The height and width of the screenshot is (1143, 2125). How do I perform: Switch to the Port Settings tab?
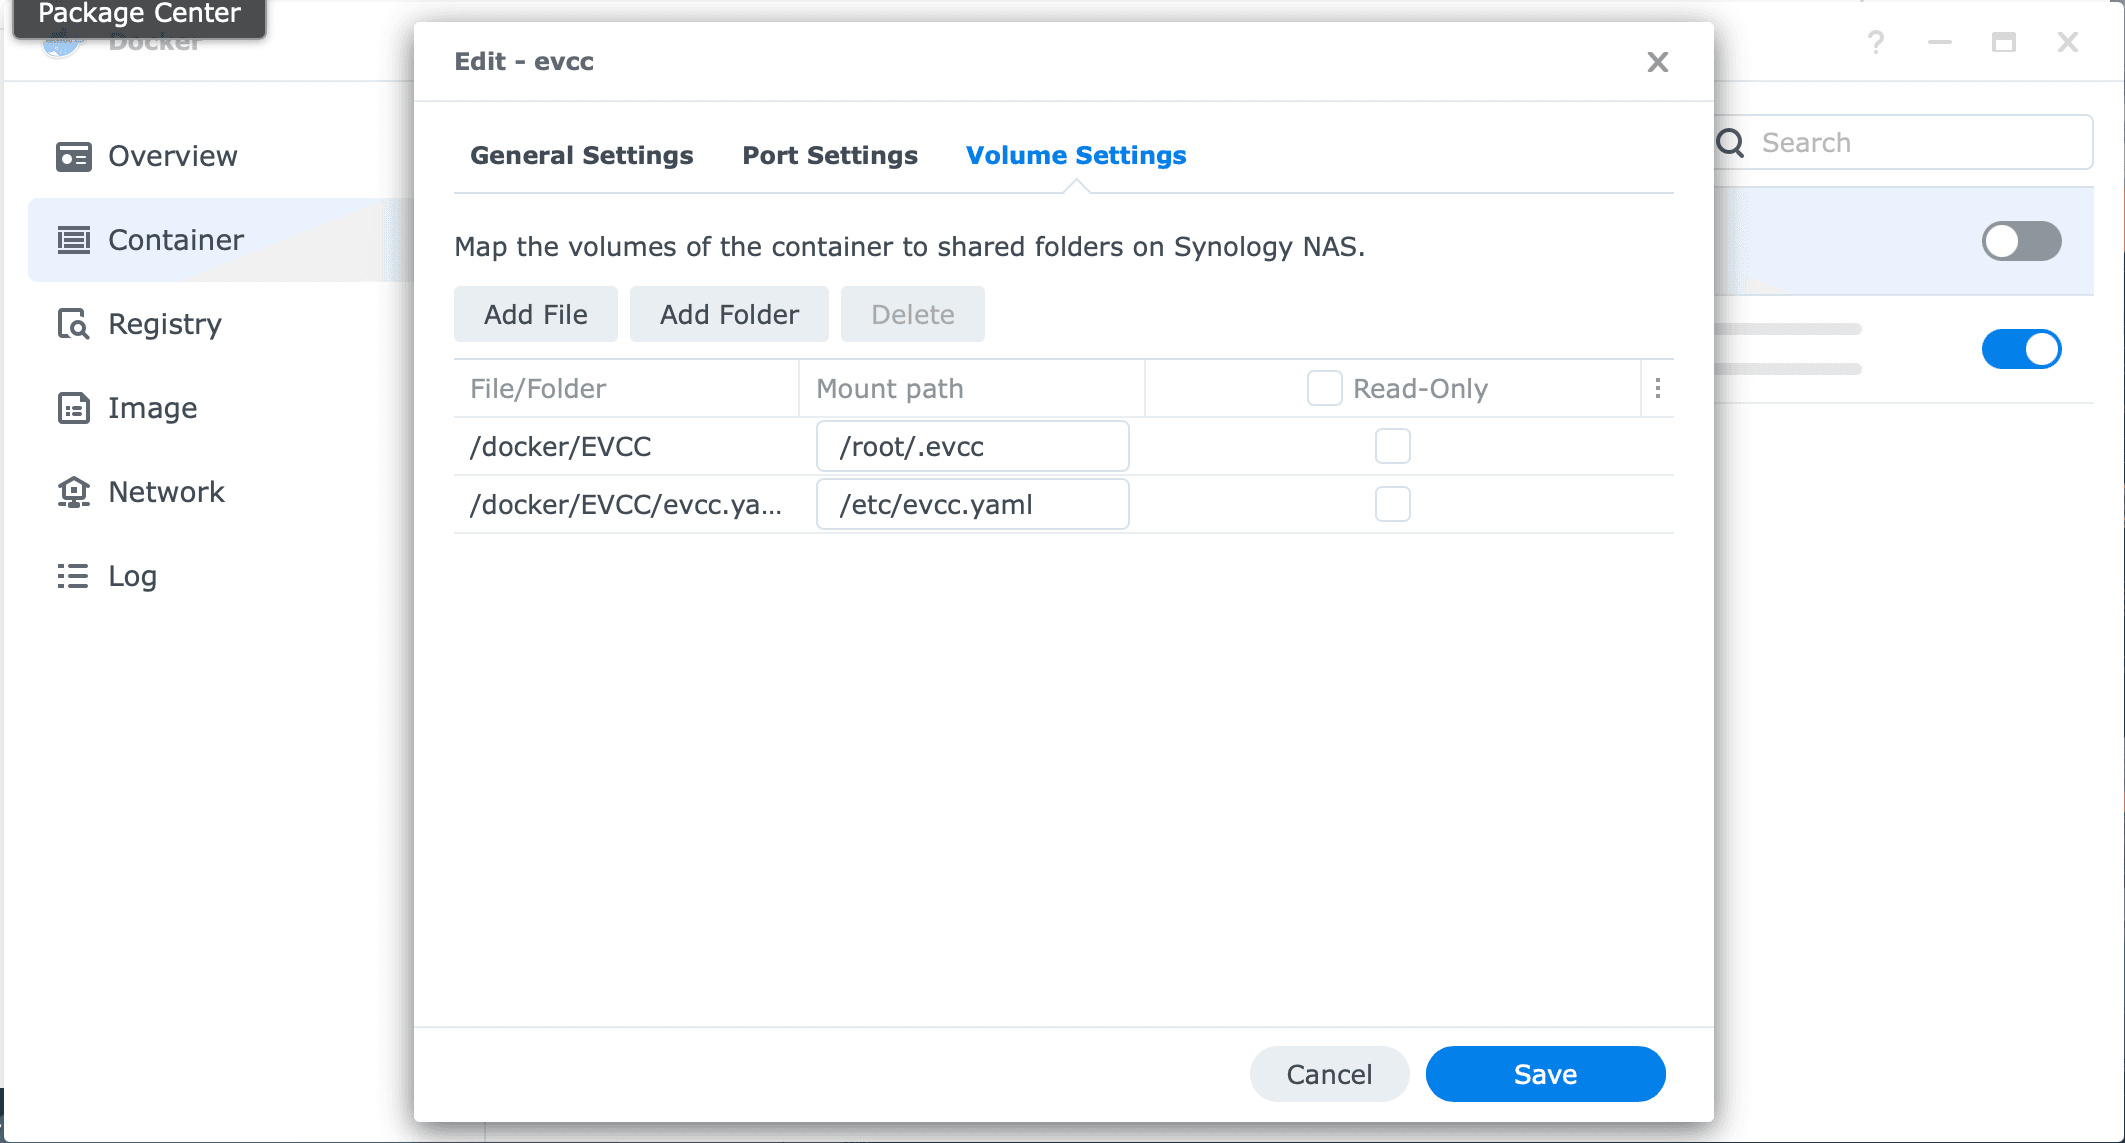pos(829,155)
